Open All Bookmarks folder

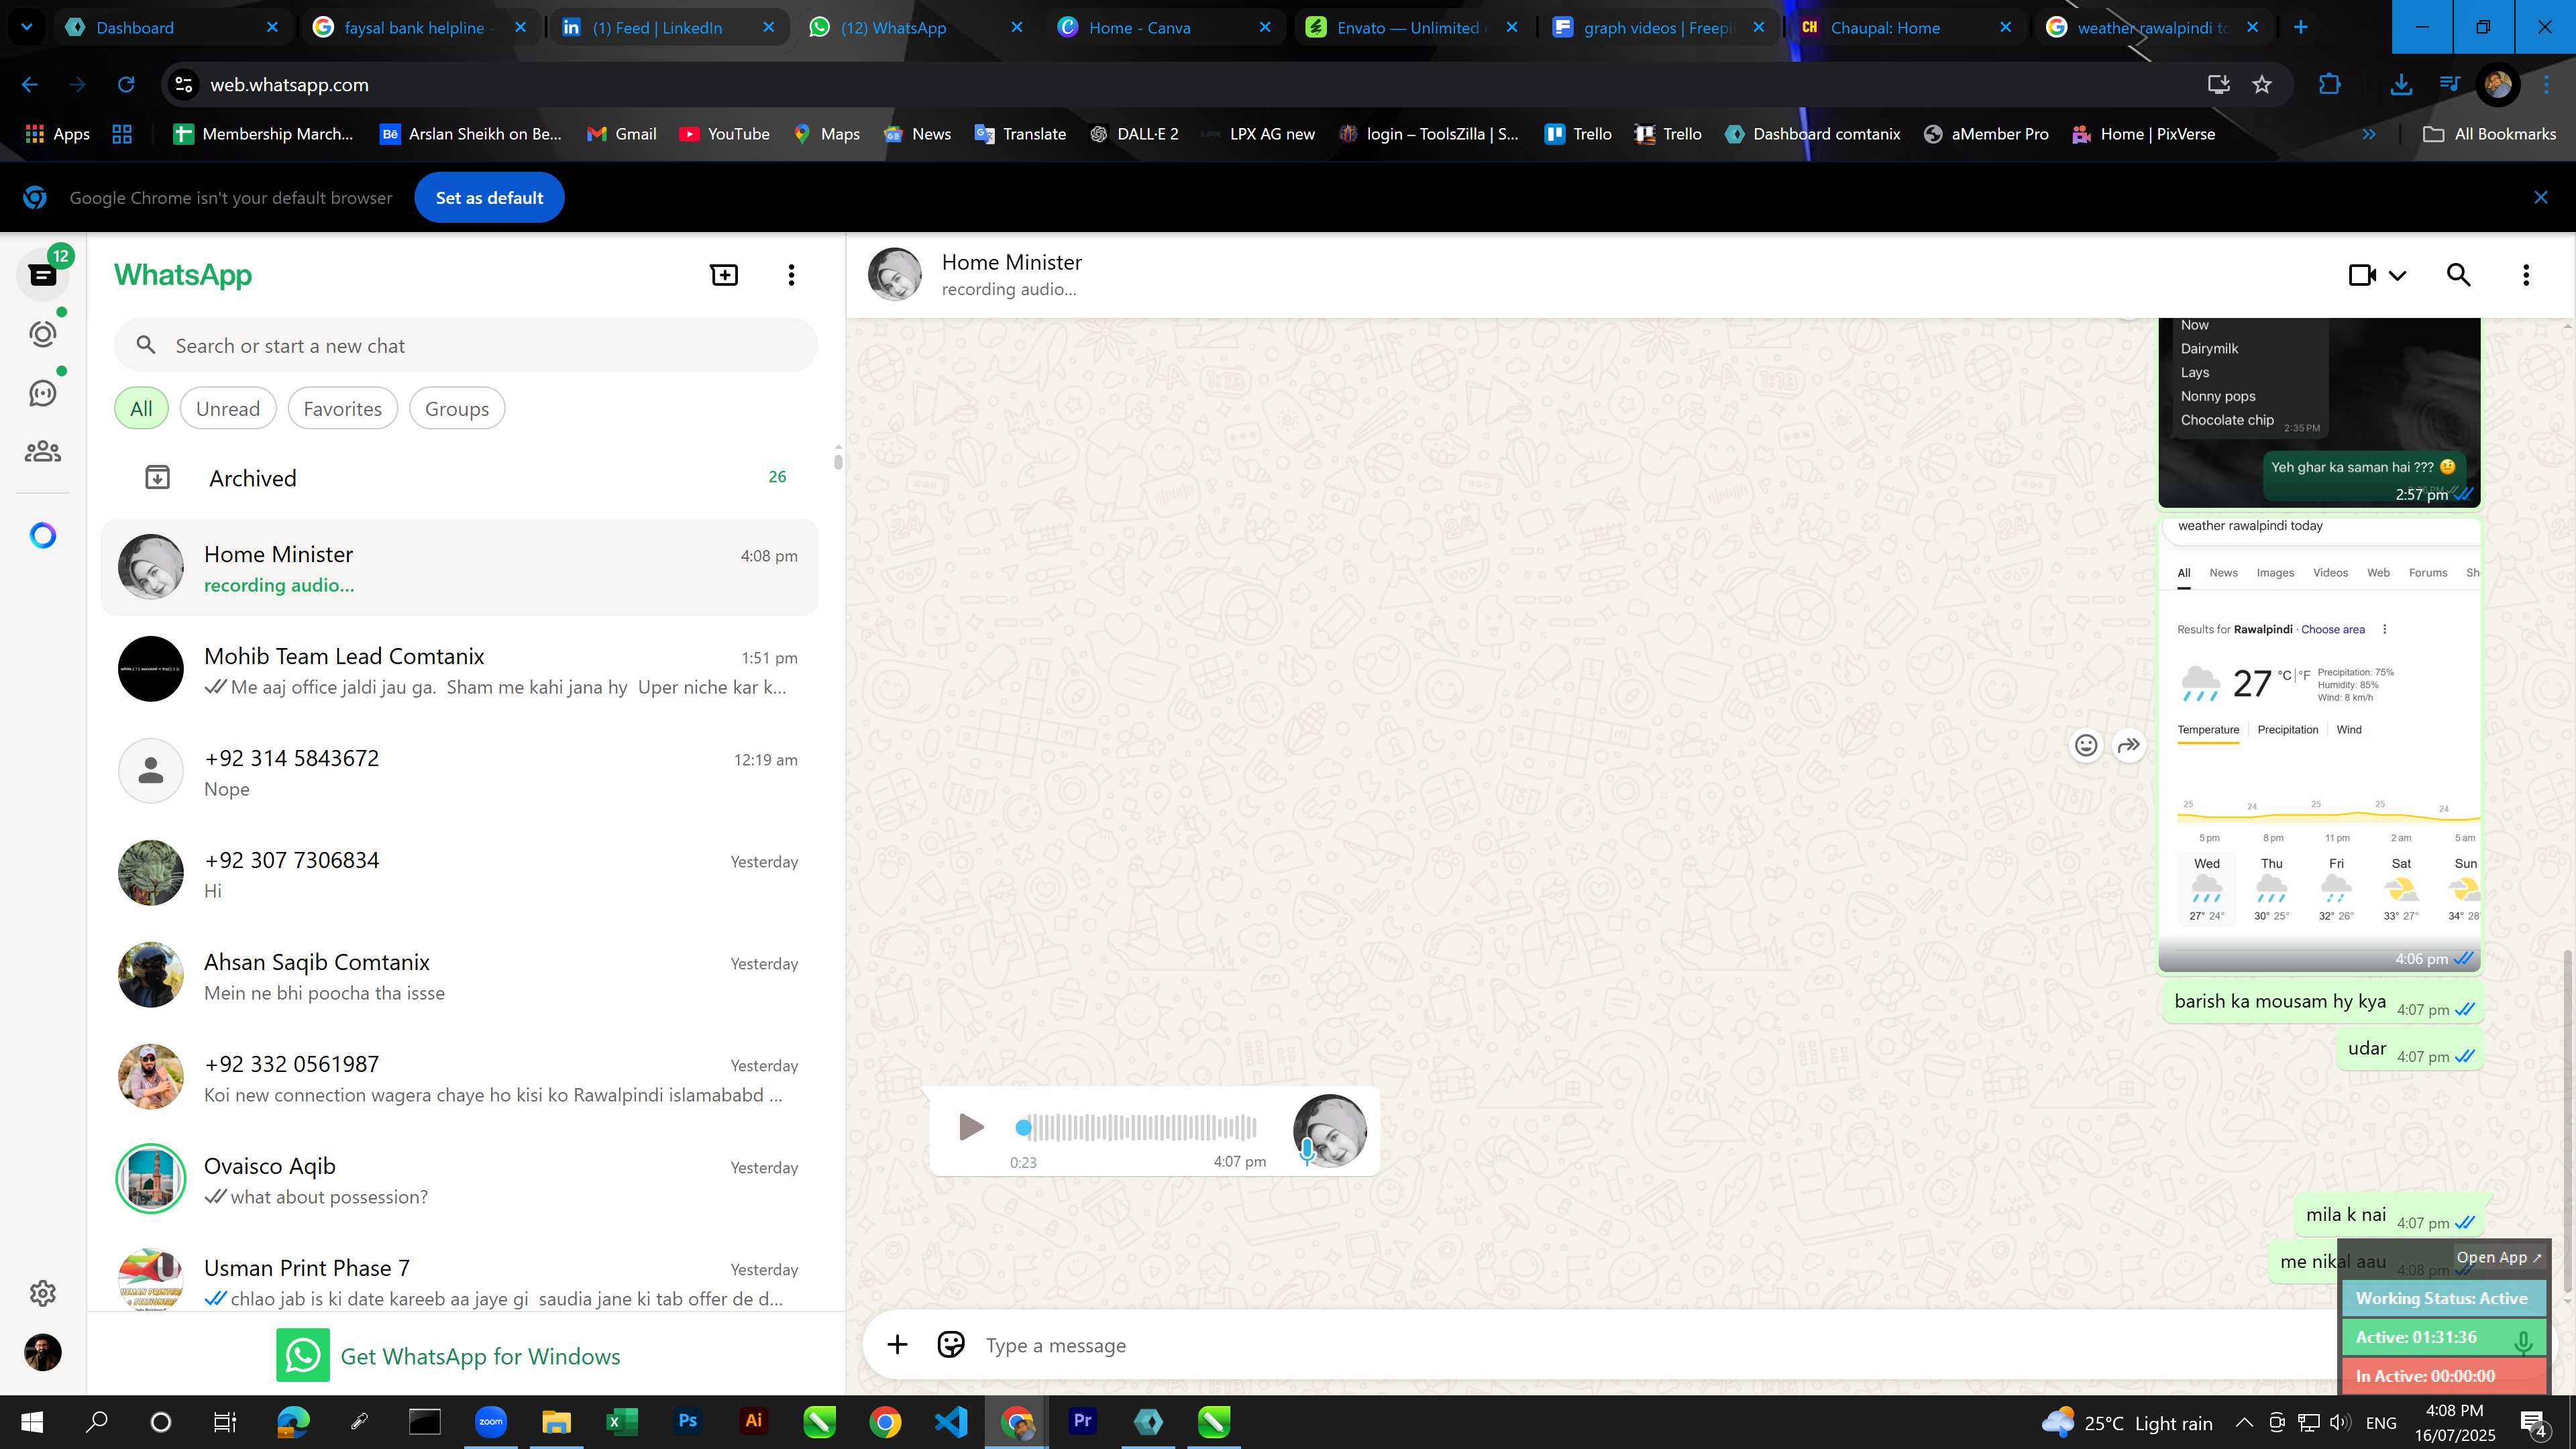coord(2489,134)
